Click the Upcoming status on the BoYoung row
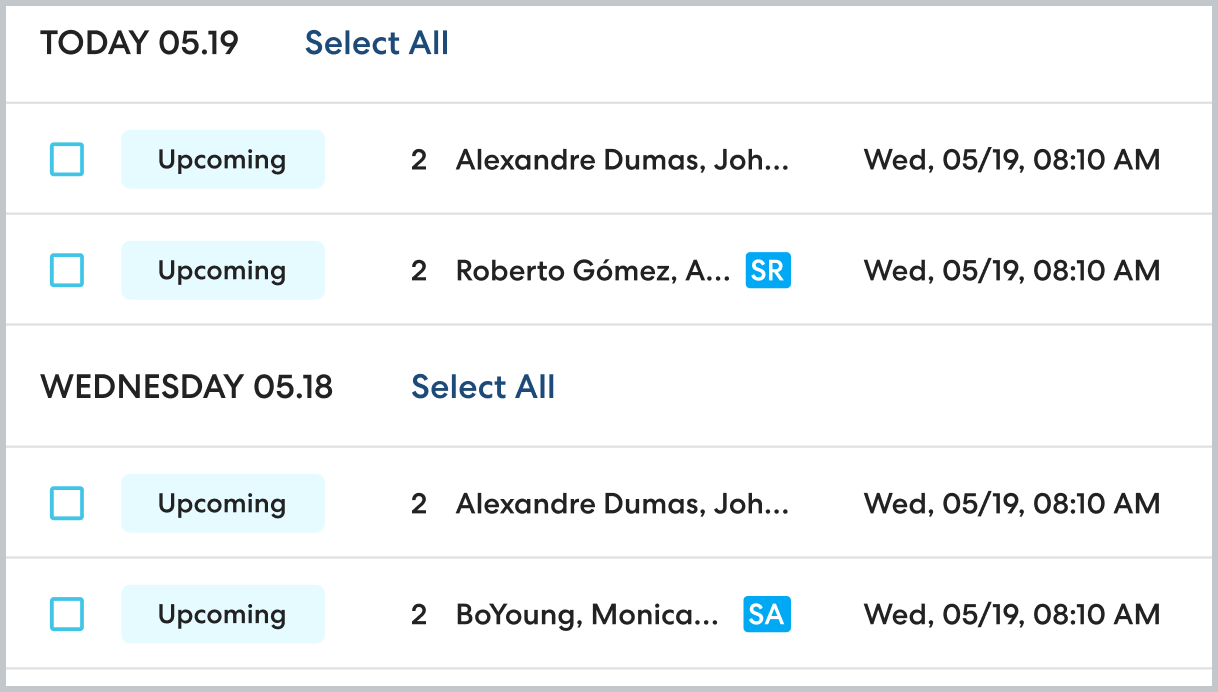 (222, 614)
